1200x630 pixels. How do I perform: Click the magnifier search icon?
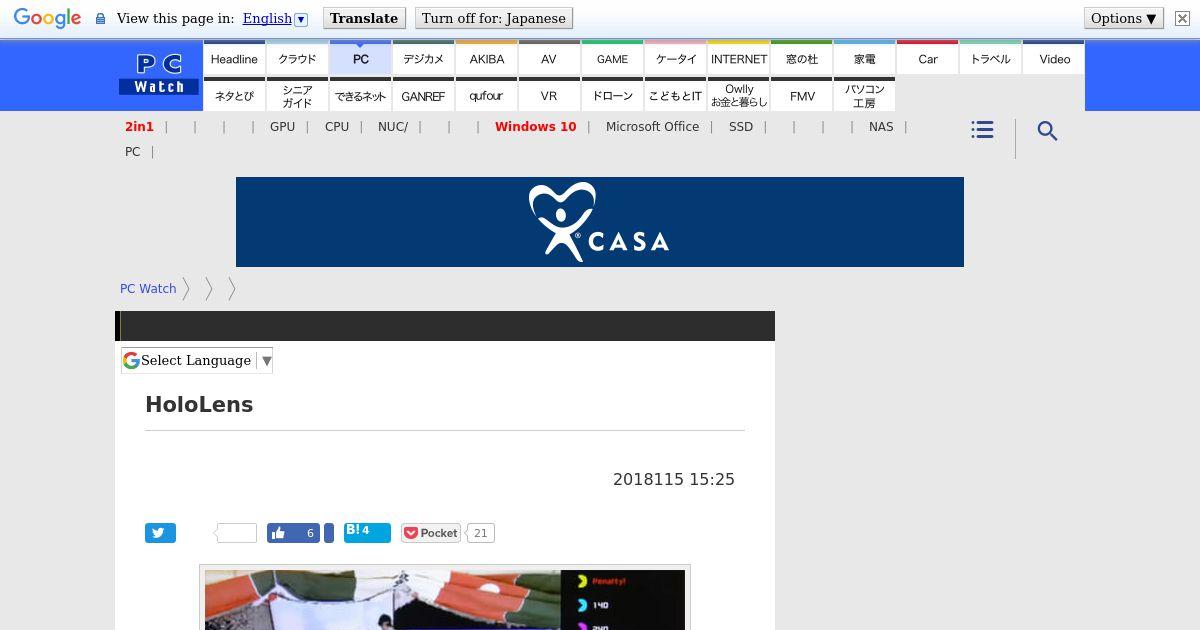point(1047,131)
